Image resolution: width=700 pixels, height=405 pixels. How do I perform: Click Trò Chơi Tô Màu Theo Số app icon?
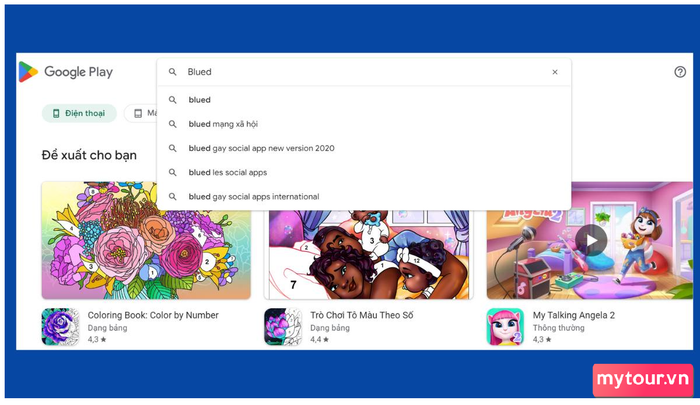pos(283,326)
